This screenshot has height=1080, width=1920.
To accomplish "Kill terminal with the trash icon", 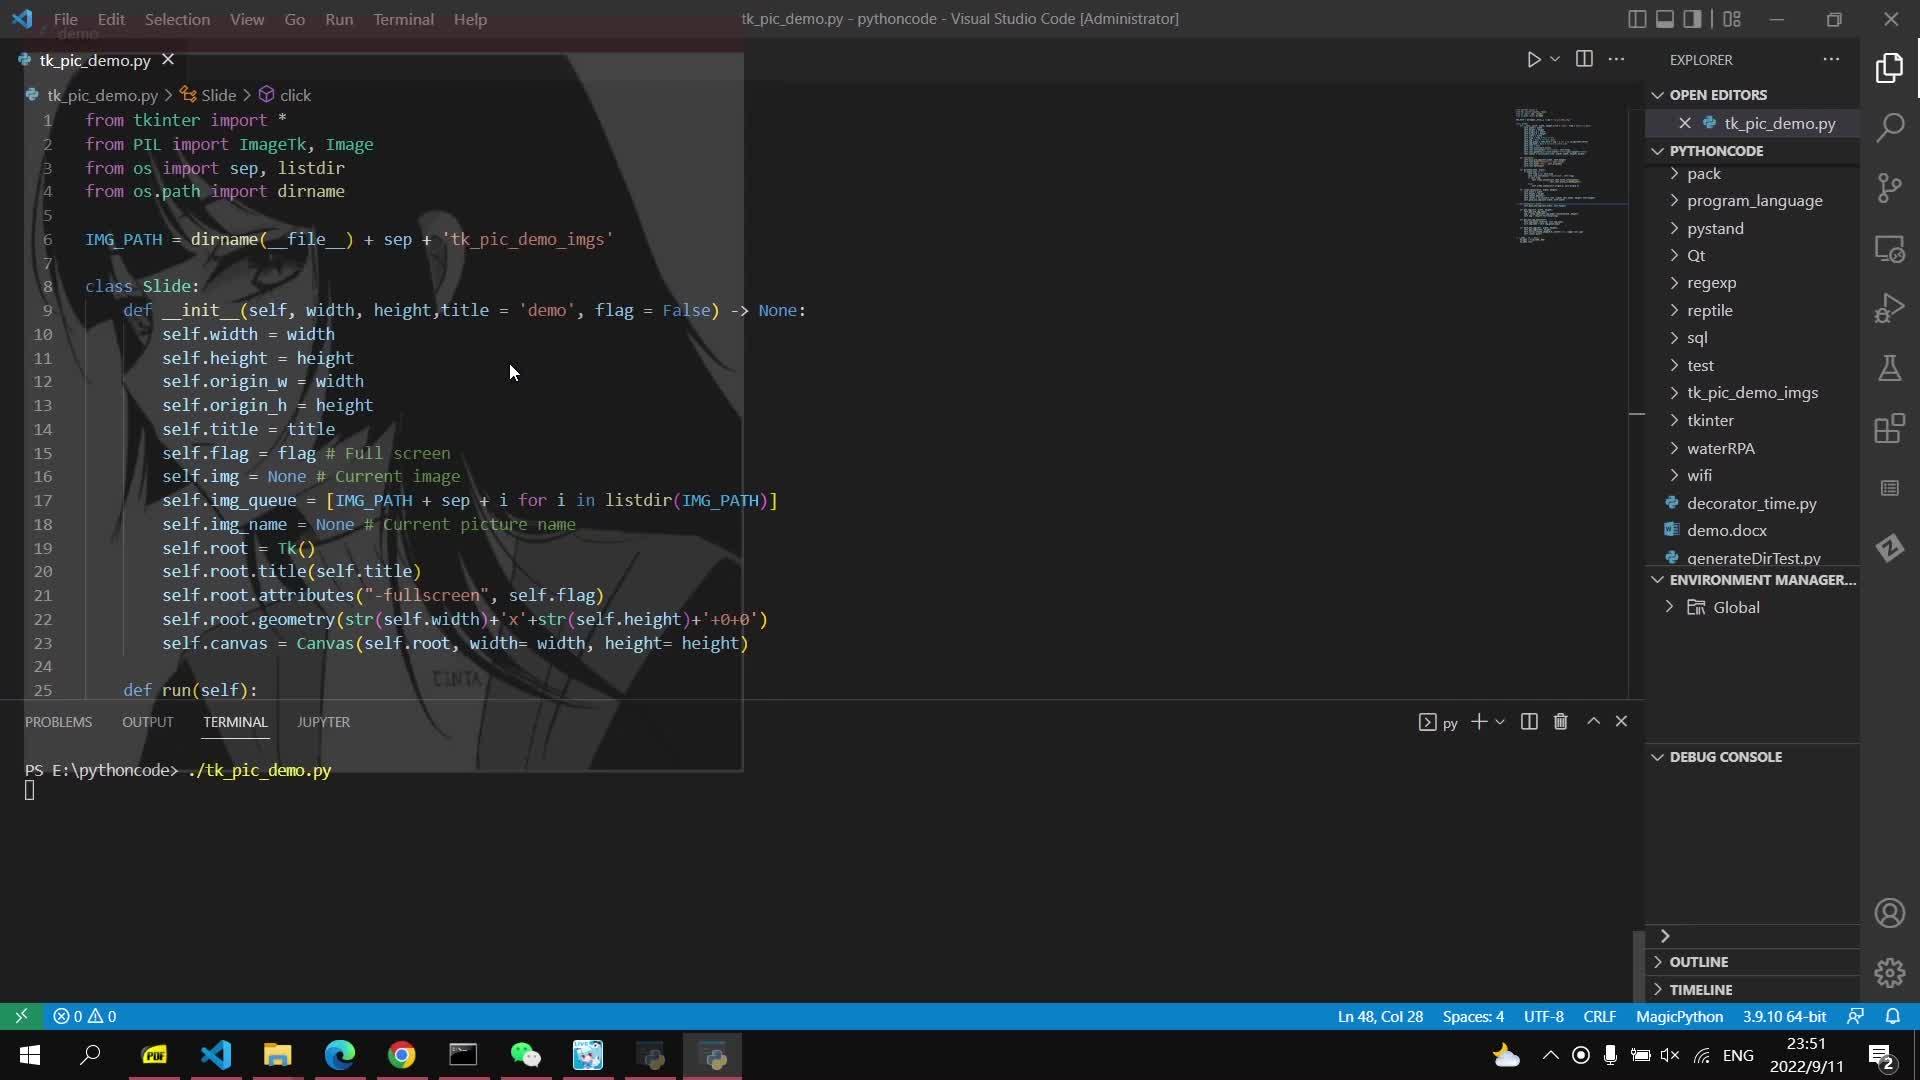I will pos(1560,722).
